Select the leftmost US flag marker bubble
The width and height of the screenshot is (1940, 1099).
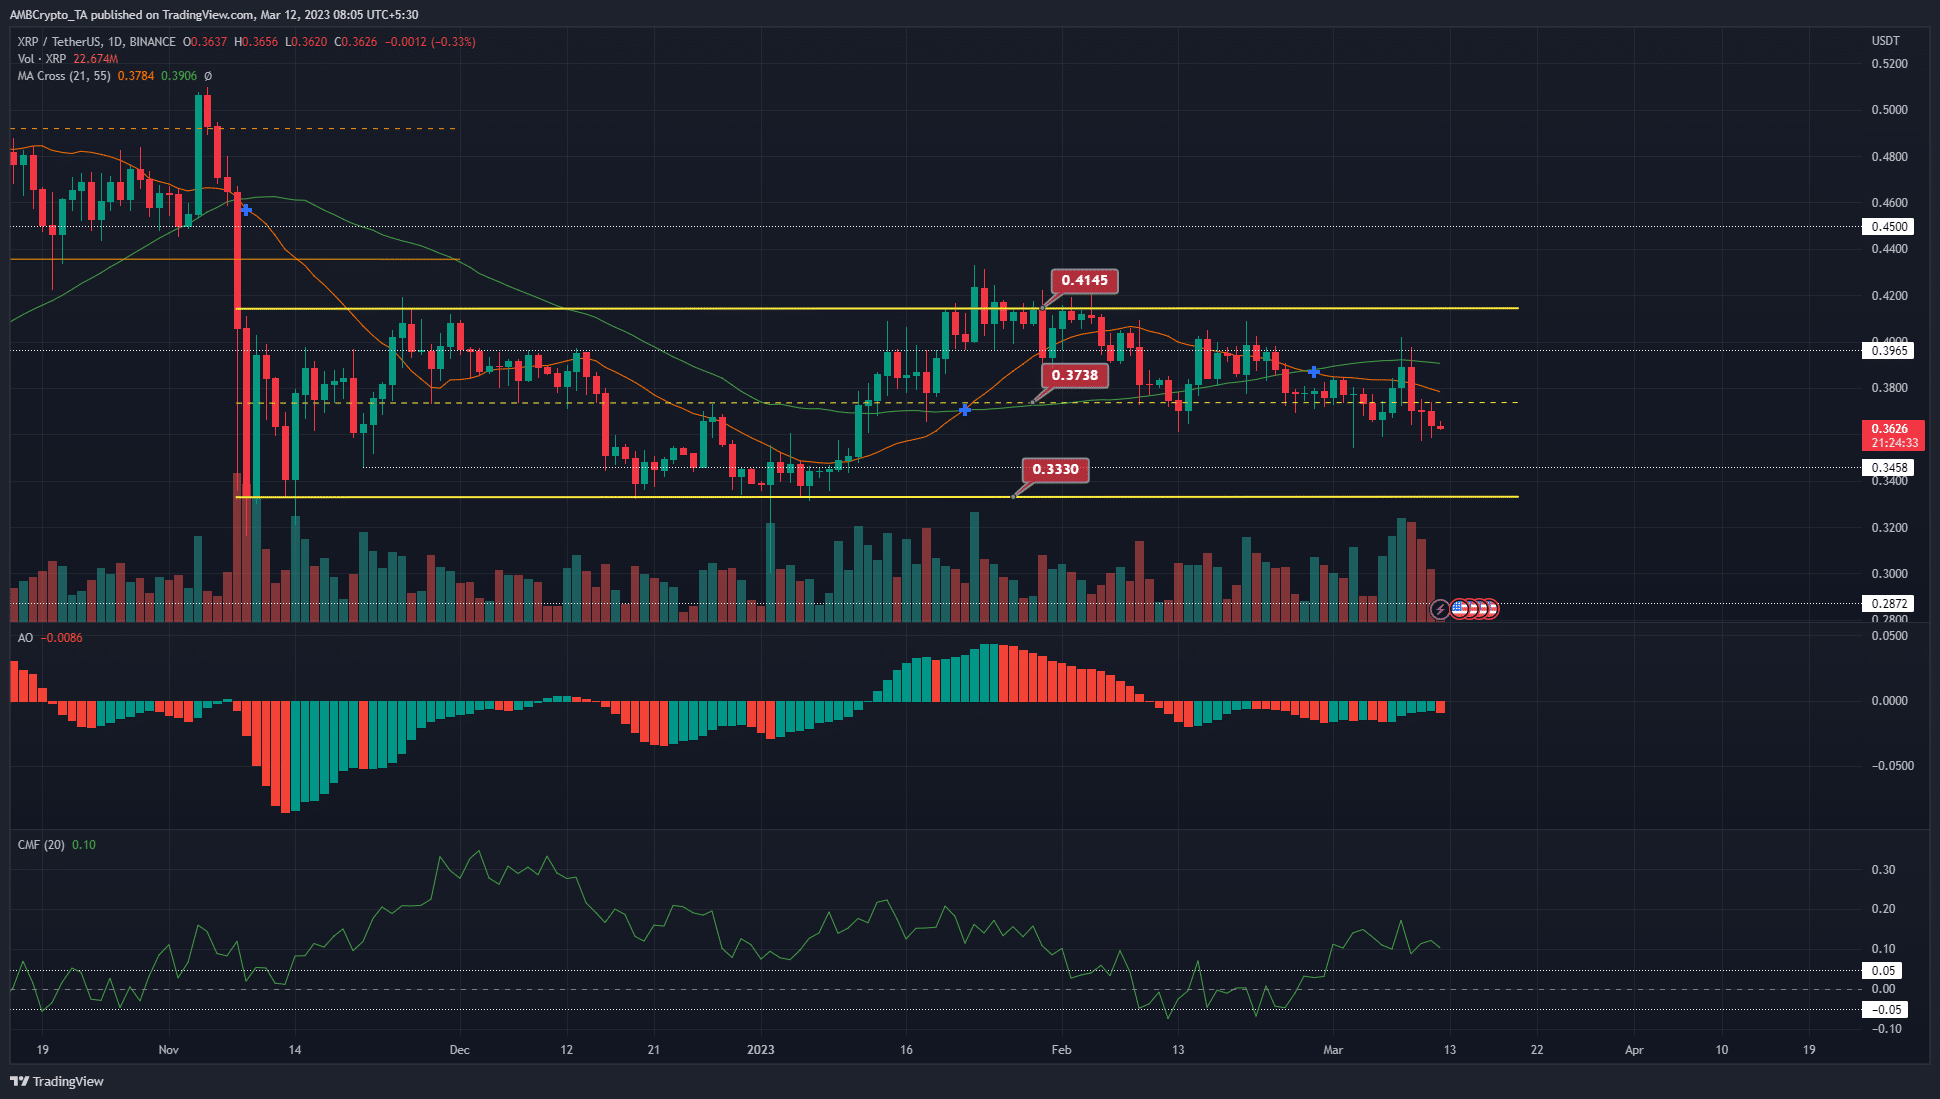(1460, 609)
